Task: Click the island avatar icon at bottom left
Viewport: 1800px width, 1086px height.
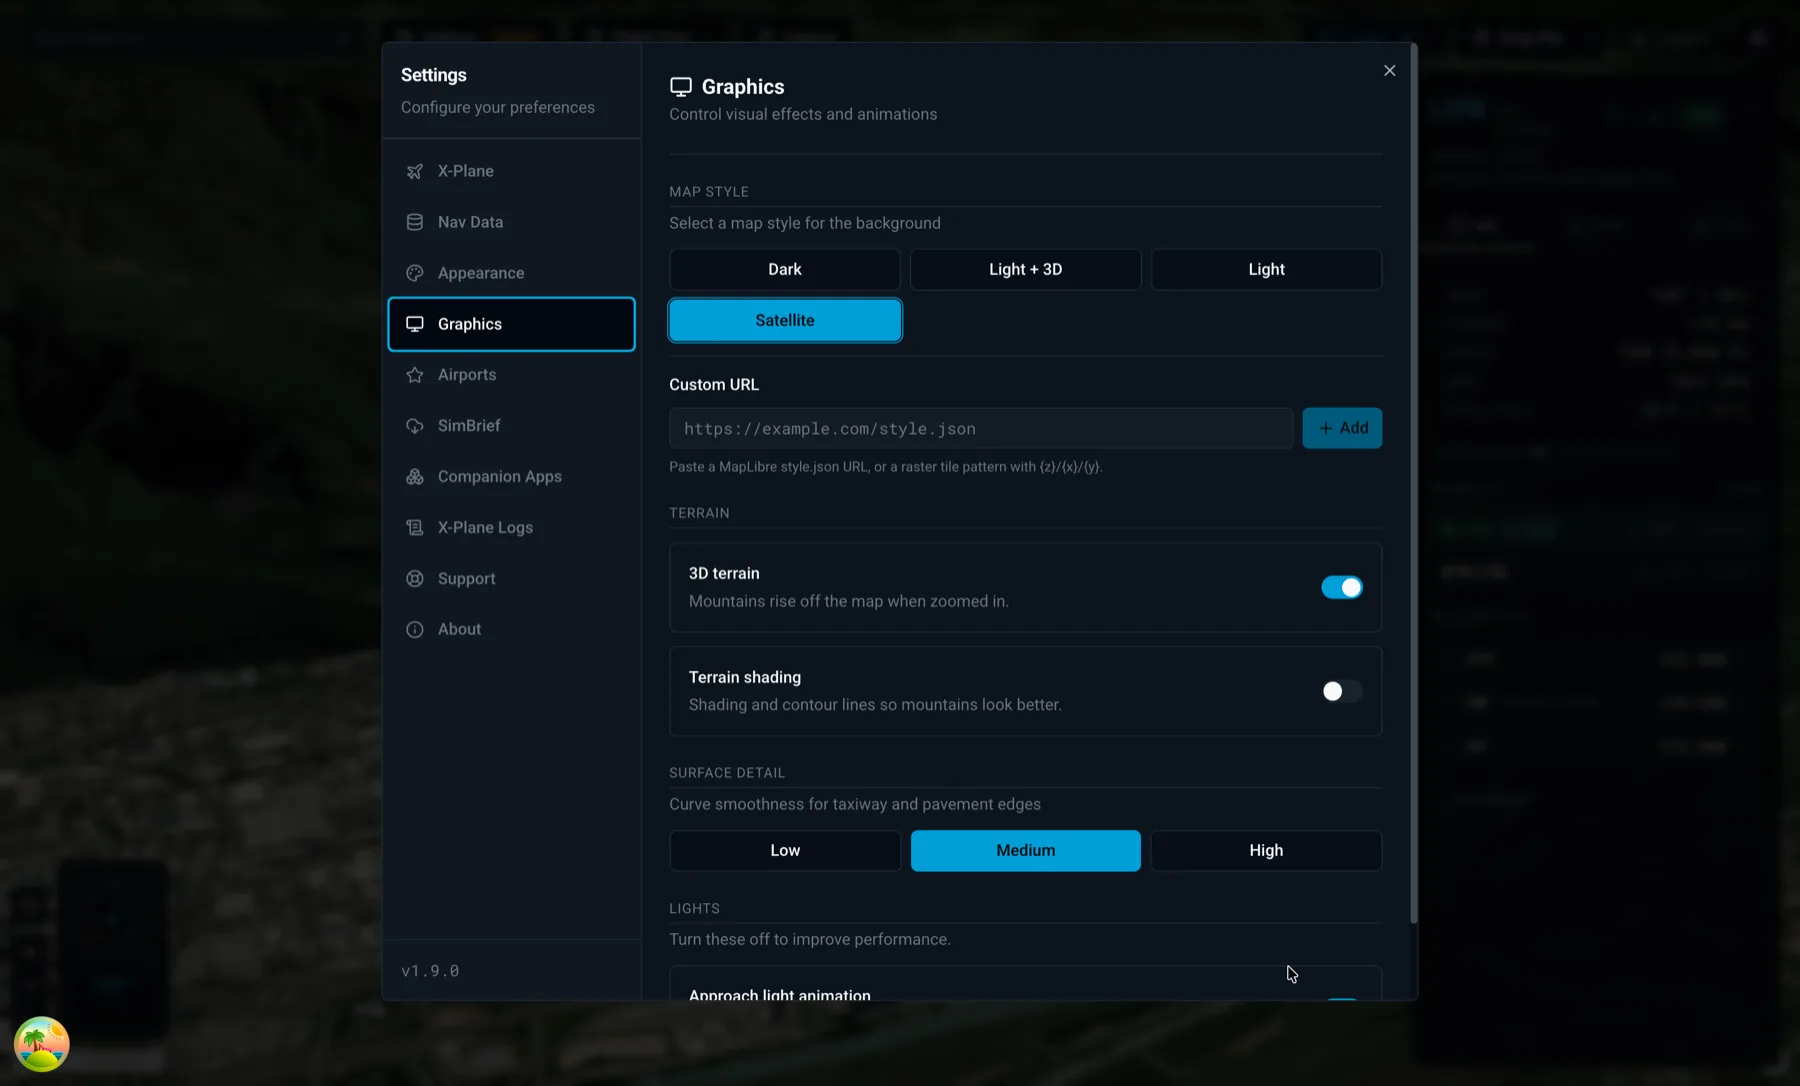Action: [x=41, y=1044]
